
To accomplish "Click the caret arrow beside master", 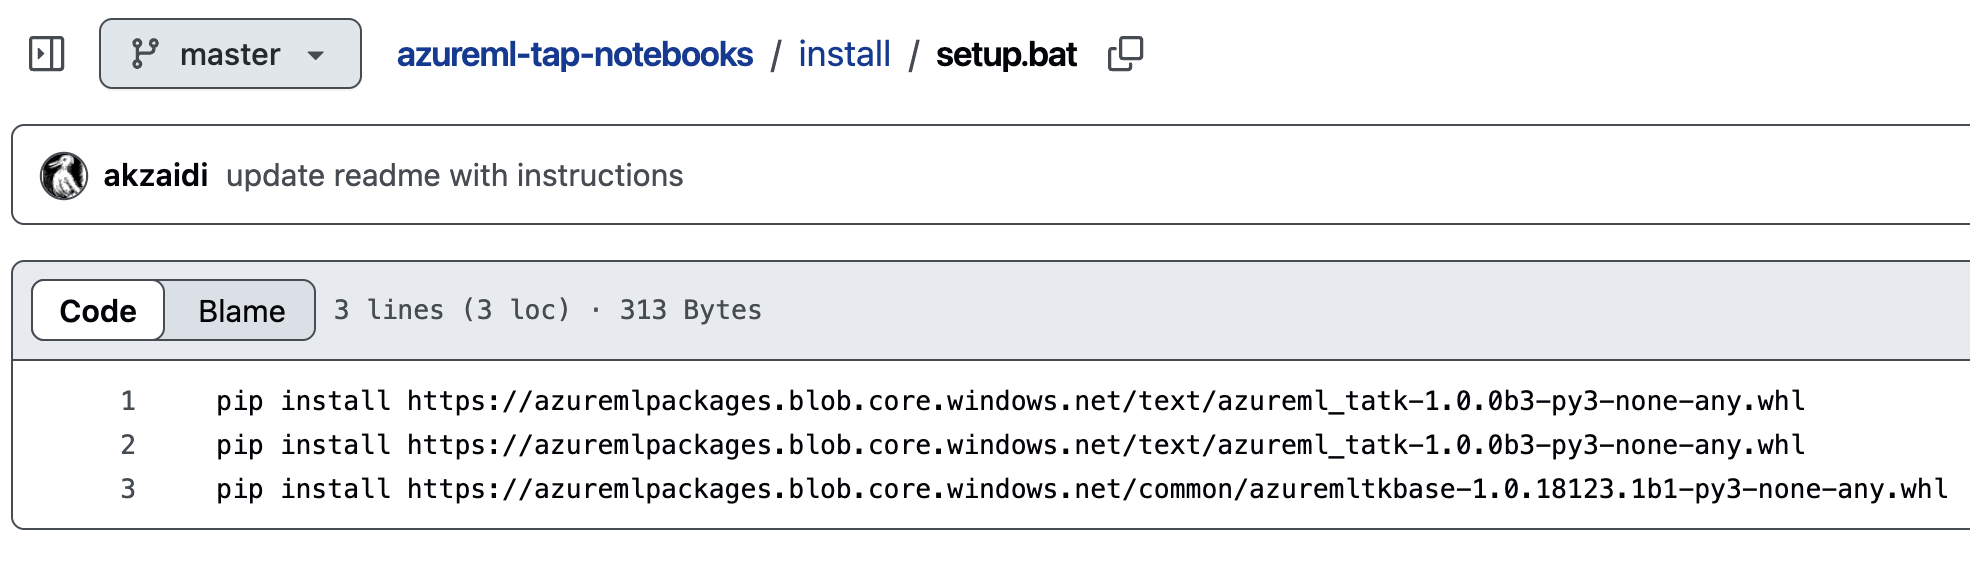I will (316, 55).
